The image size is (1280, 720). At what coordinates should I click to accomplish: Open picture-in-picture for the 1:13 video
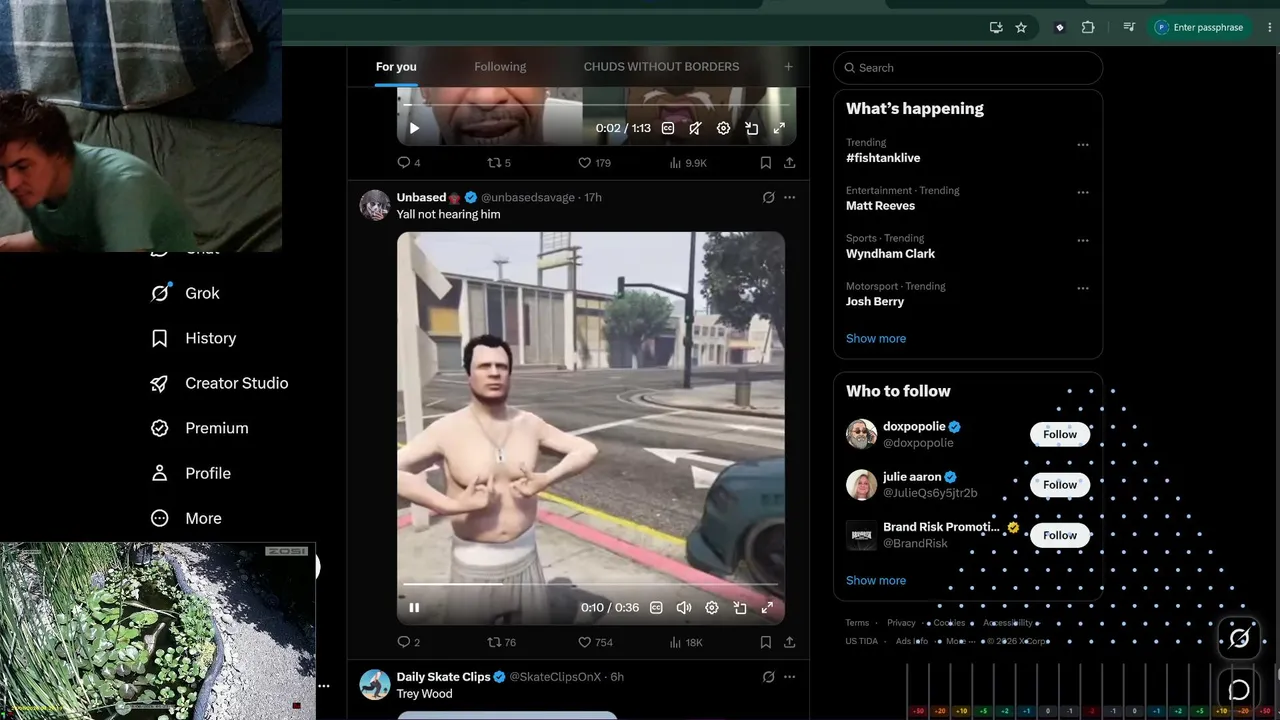[x=751, y=128]
